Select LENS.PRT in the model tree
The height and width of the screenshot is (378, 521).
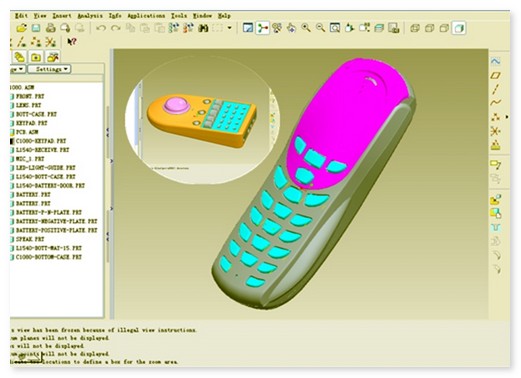[x=29, y=105]
